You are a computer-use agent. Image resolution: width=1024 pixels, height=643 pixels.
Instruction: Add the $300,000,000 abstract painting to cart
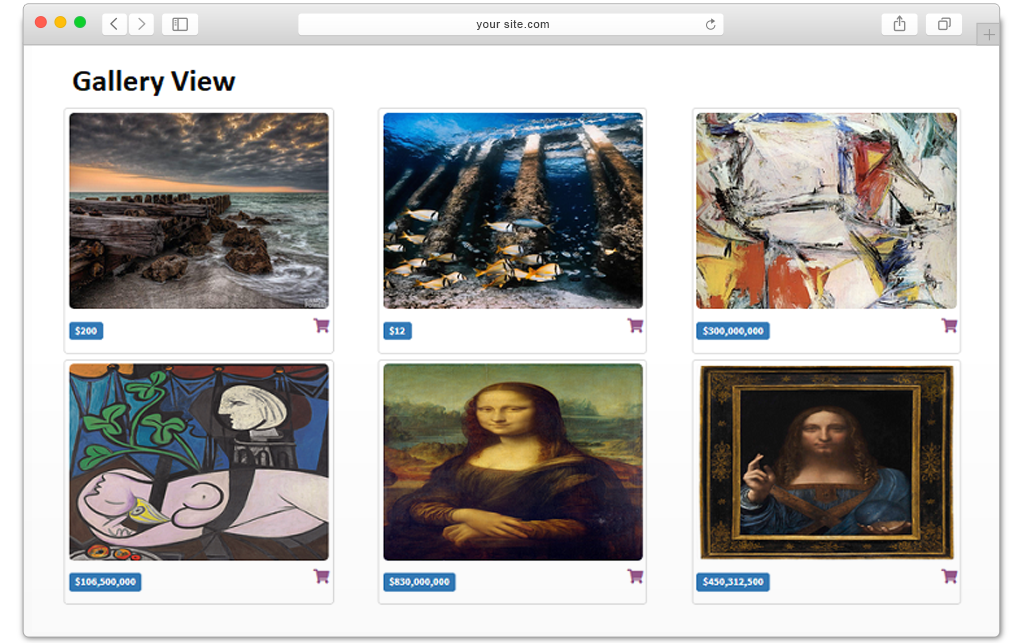pos(950,325)
